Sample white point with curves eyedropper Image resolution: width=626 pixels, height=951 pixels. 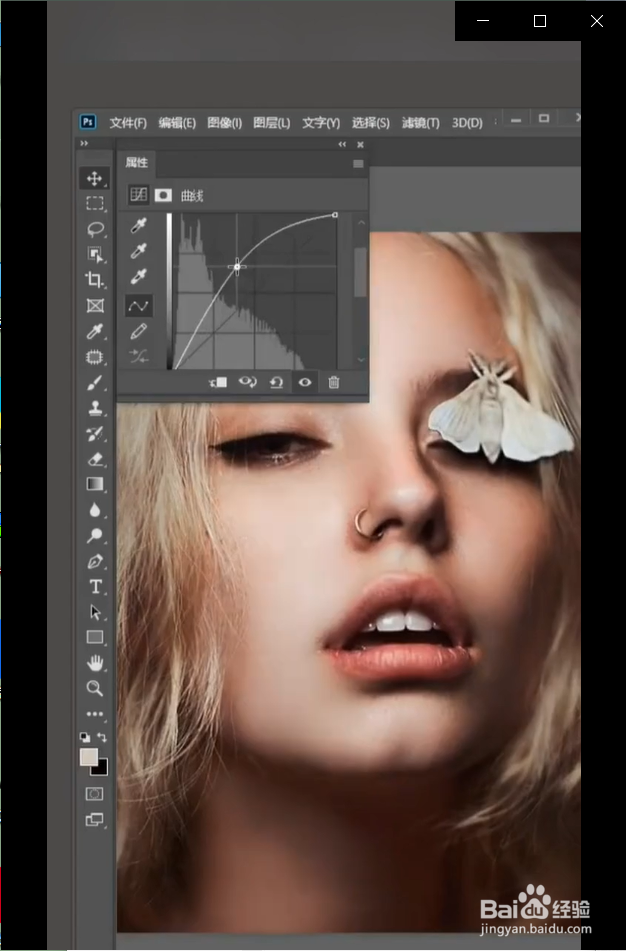point(138,277)
